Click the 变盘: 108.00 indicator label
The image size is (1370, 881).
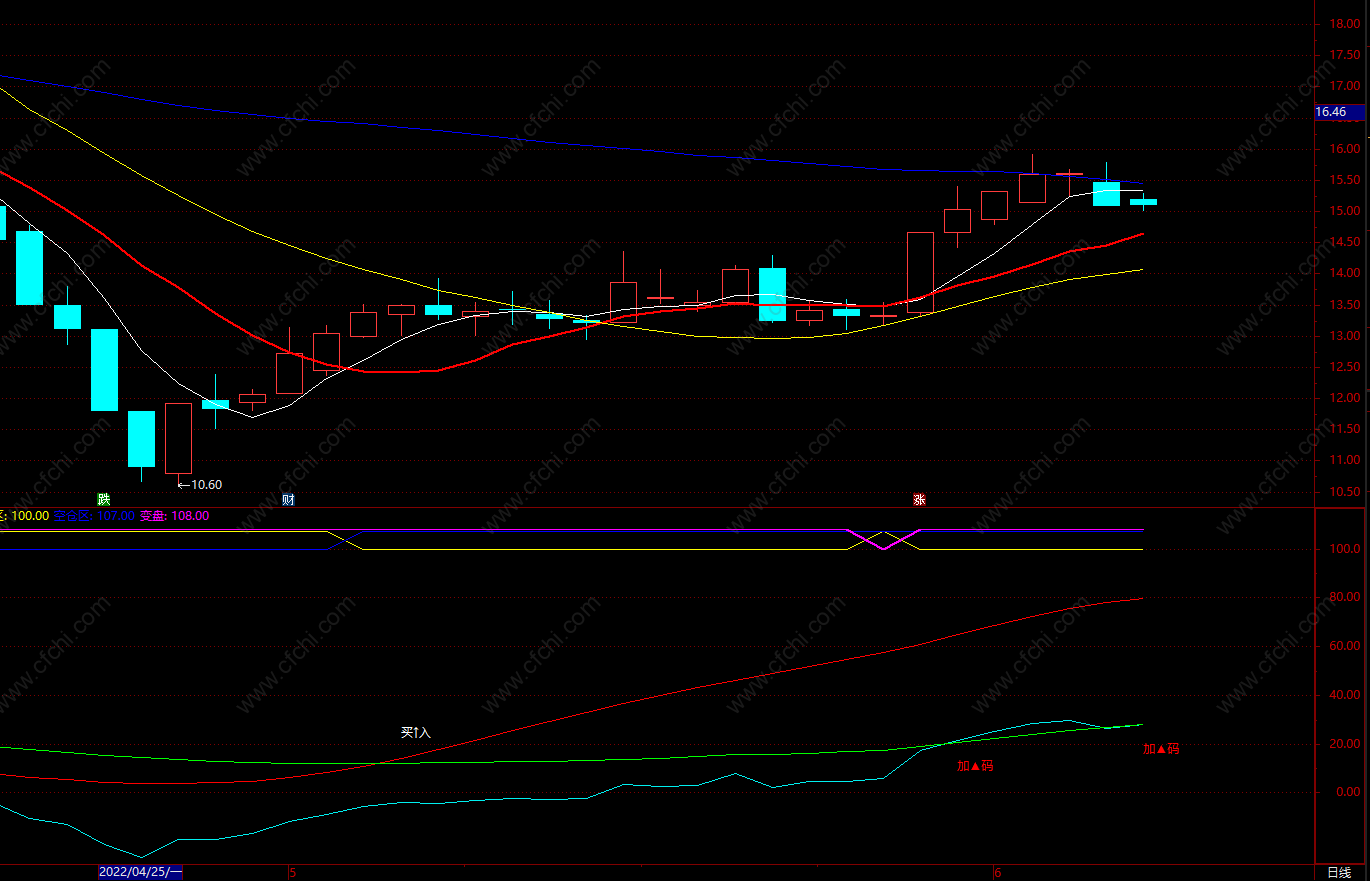coord(174,516)
